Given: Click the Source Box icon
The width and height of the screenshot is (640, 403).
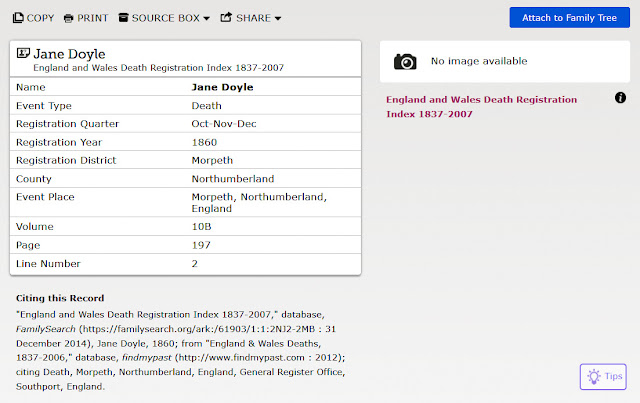Looking at the screenshot, I should coord(123,18).
